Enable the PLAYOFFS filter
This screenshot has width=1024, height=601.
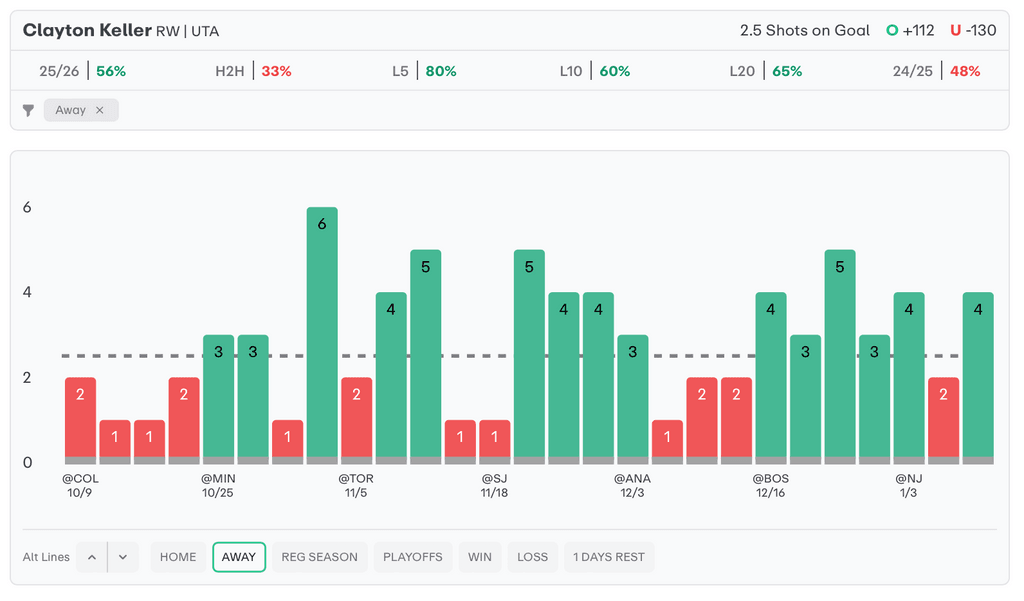point(413,557)
